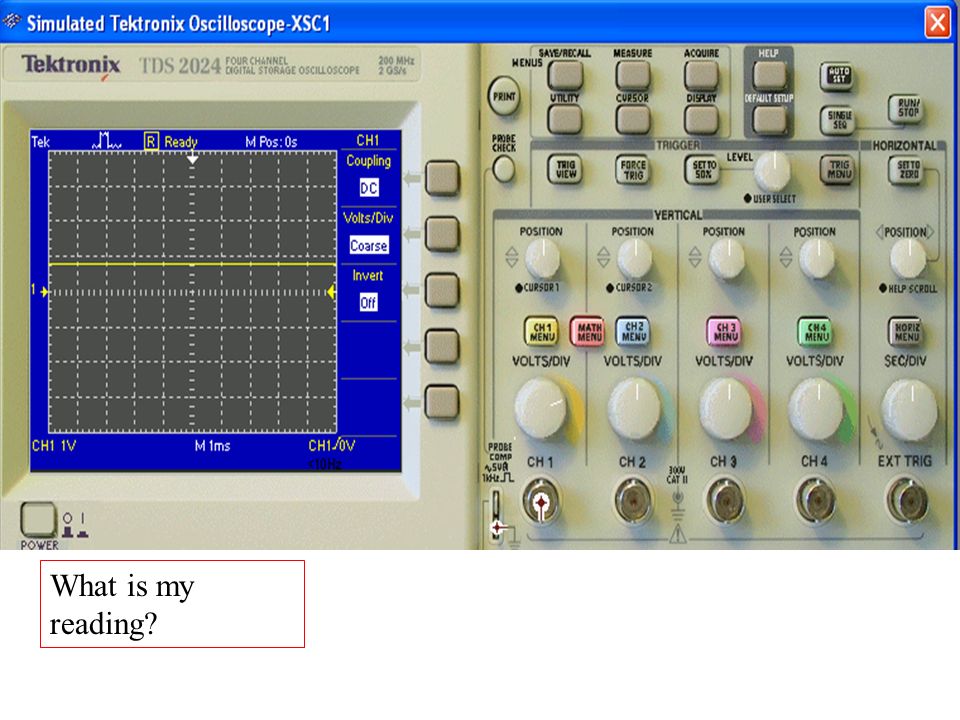Select the Coupling DC option on screen

[x=369, y=187]
